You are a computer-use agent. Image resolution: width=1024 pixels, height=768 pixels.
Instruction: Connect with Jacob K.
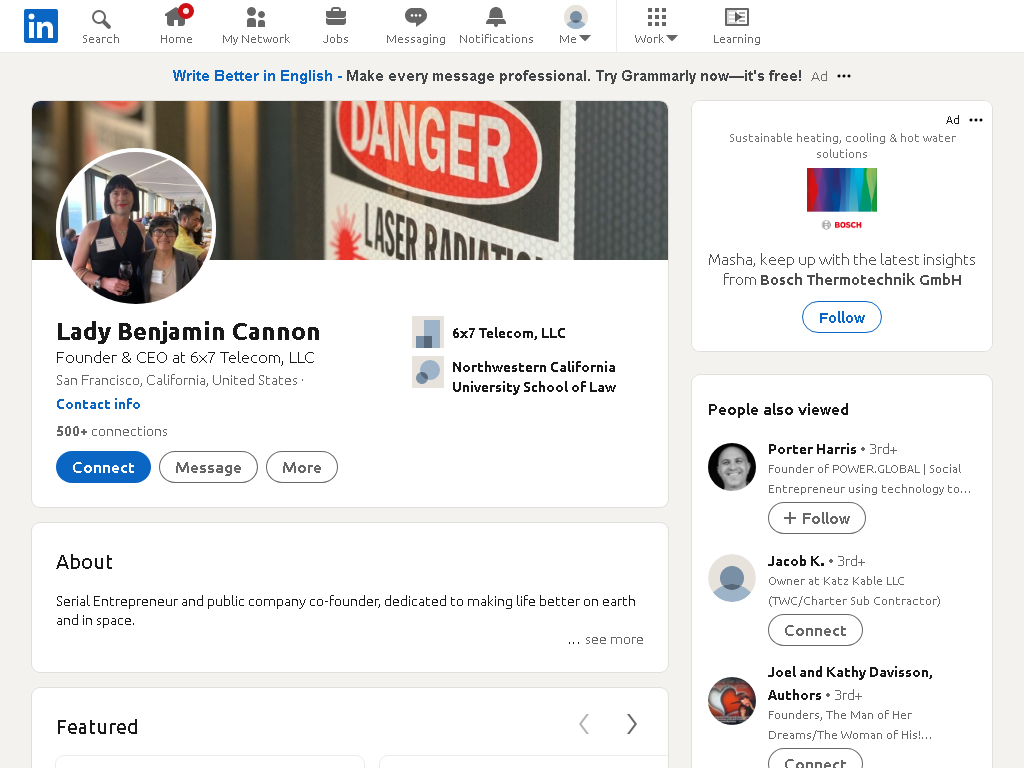pyautogui.click(x=815, y=630)
